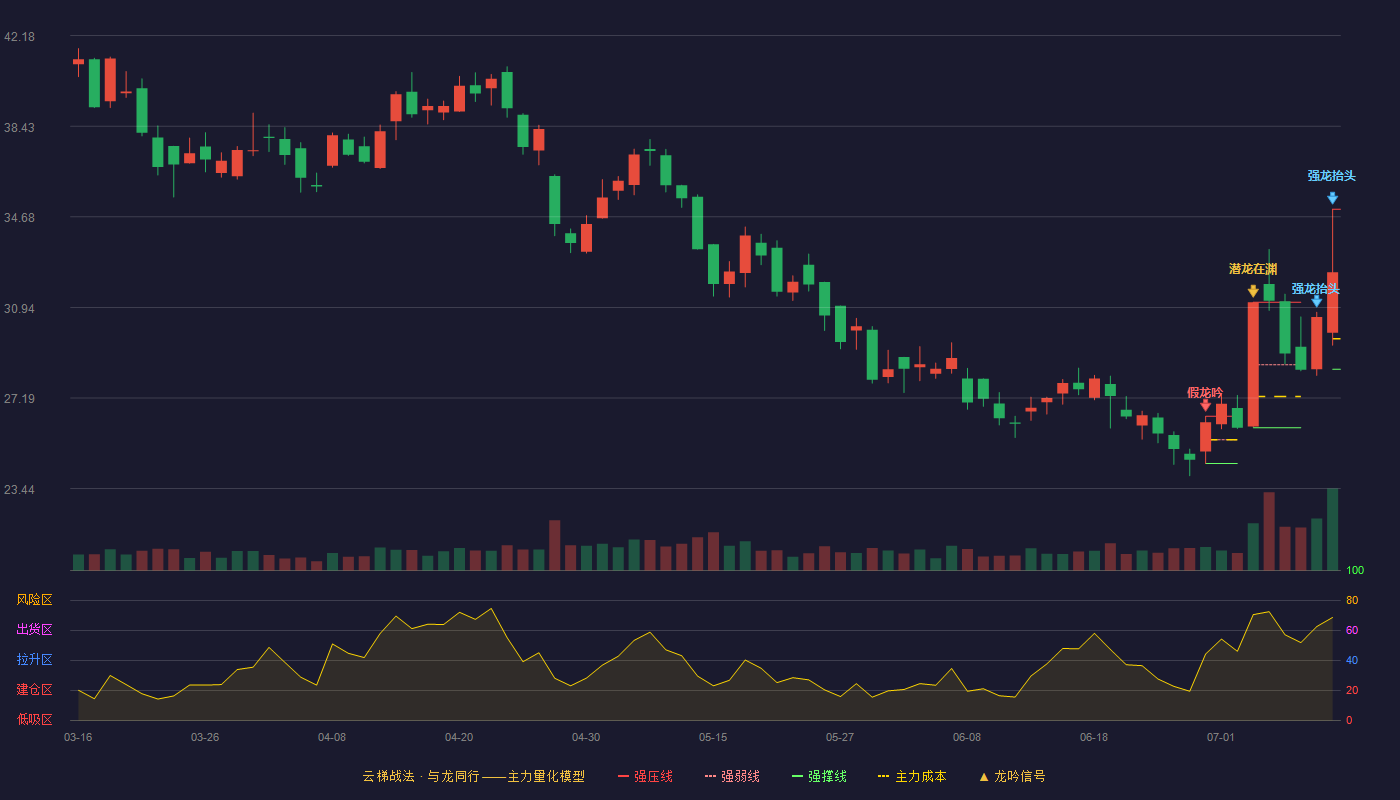Click the 04-20 date label

click(x=459, y=737)
